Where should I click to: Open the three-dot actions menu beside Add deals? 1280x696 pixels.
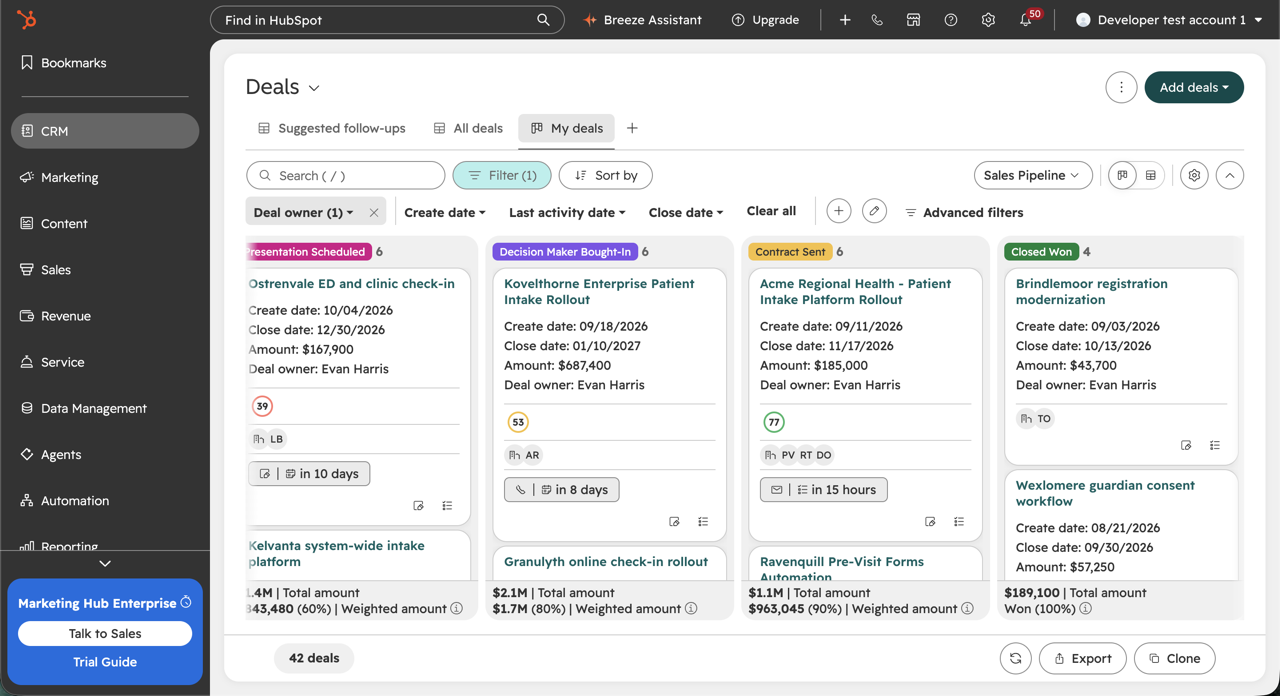1121,87
